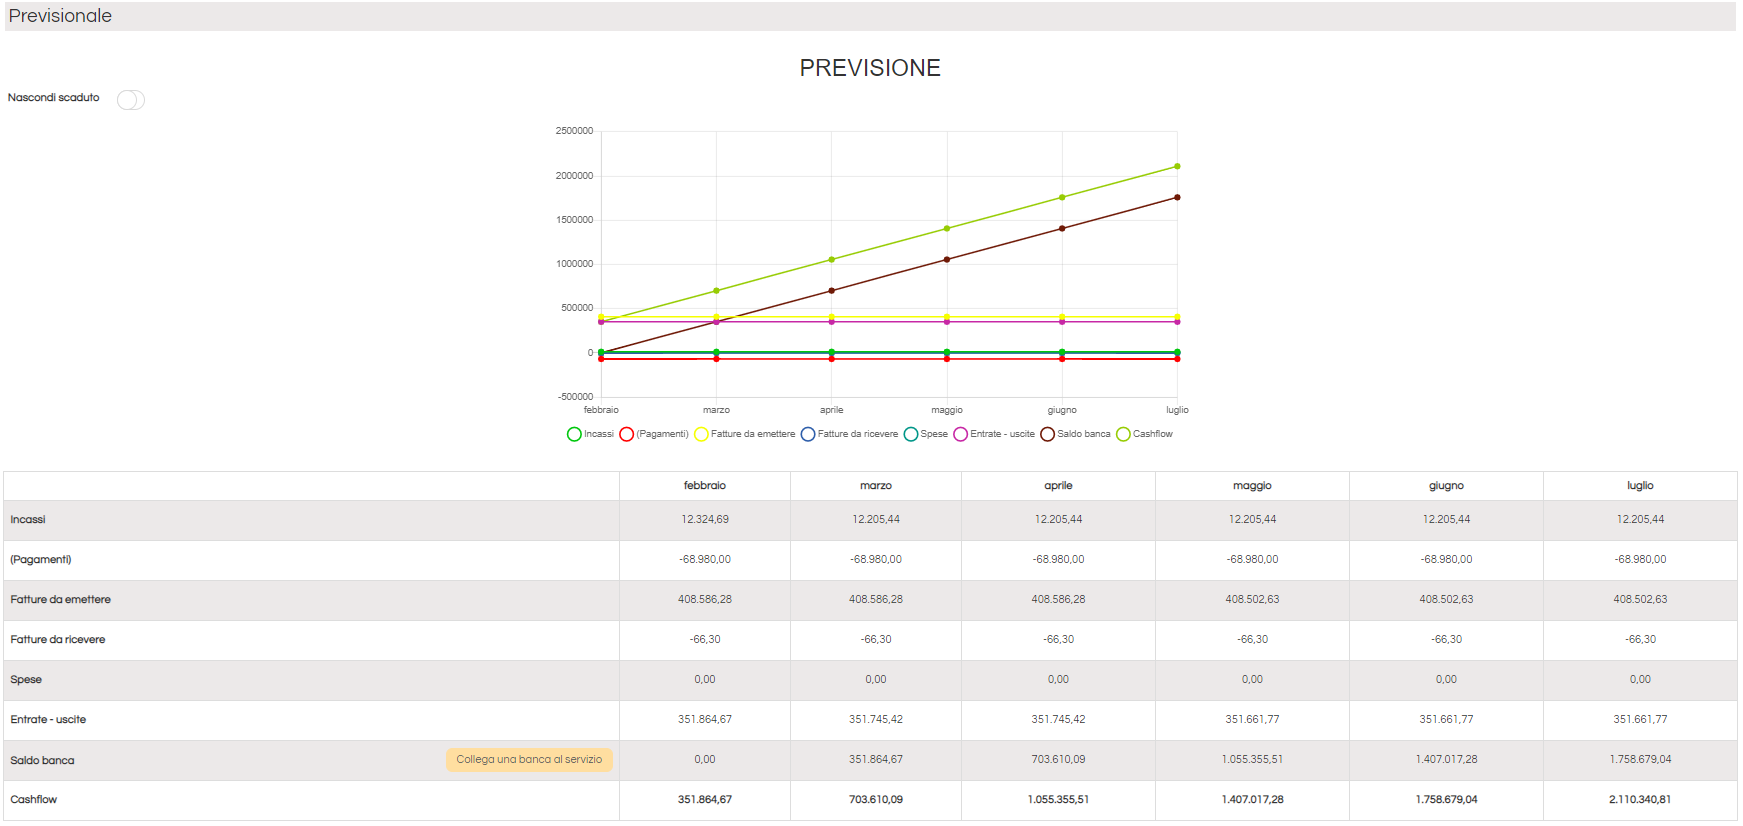Toggle the Nascondi scaduto switch

click(131, 100)
